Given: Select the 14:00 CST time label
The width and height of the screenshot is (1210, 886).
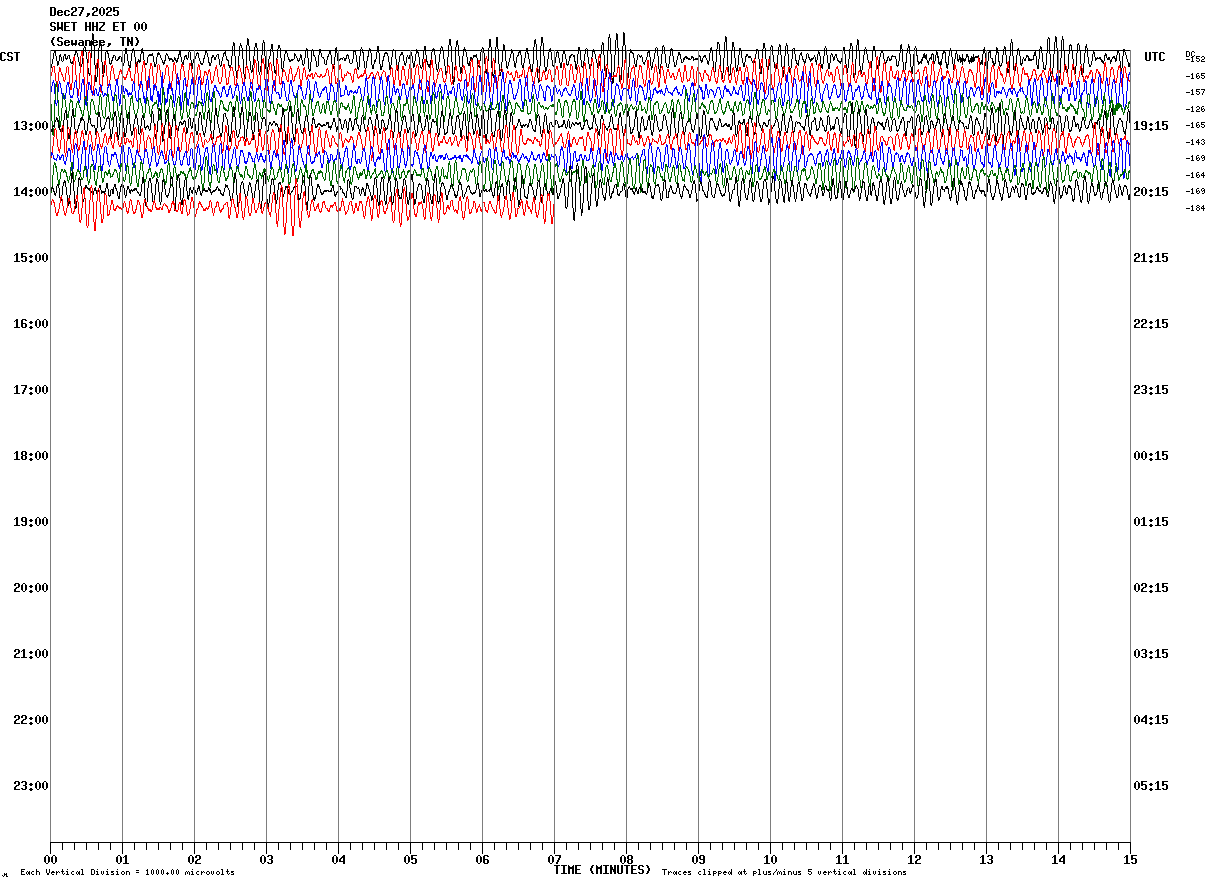Looking at the screenshot, I should click(x=31, y=192).
